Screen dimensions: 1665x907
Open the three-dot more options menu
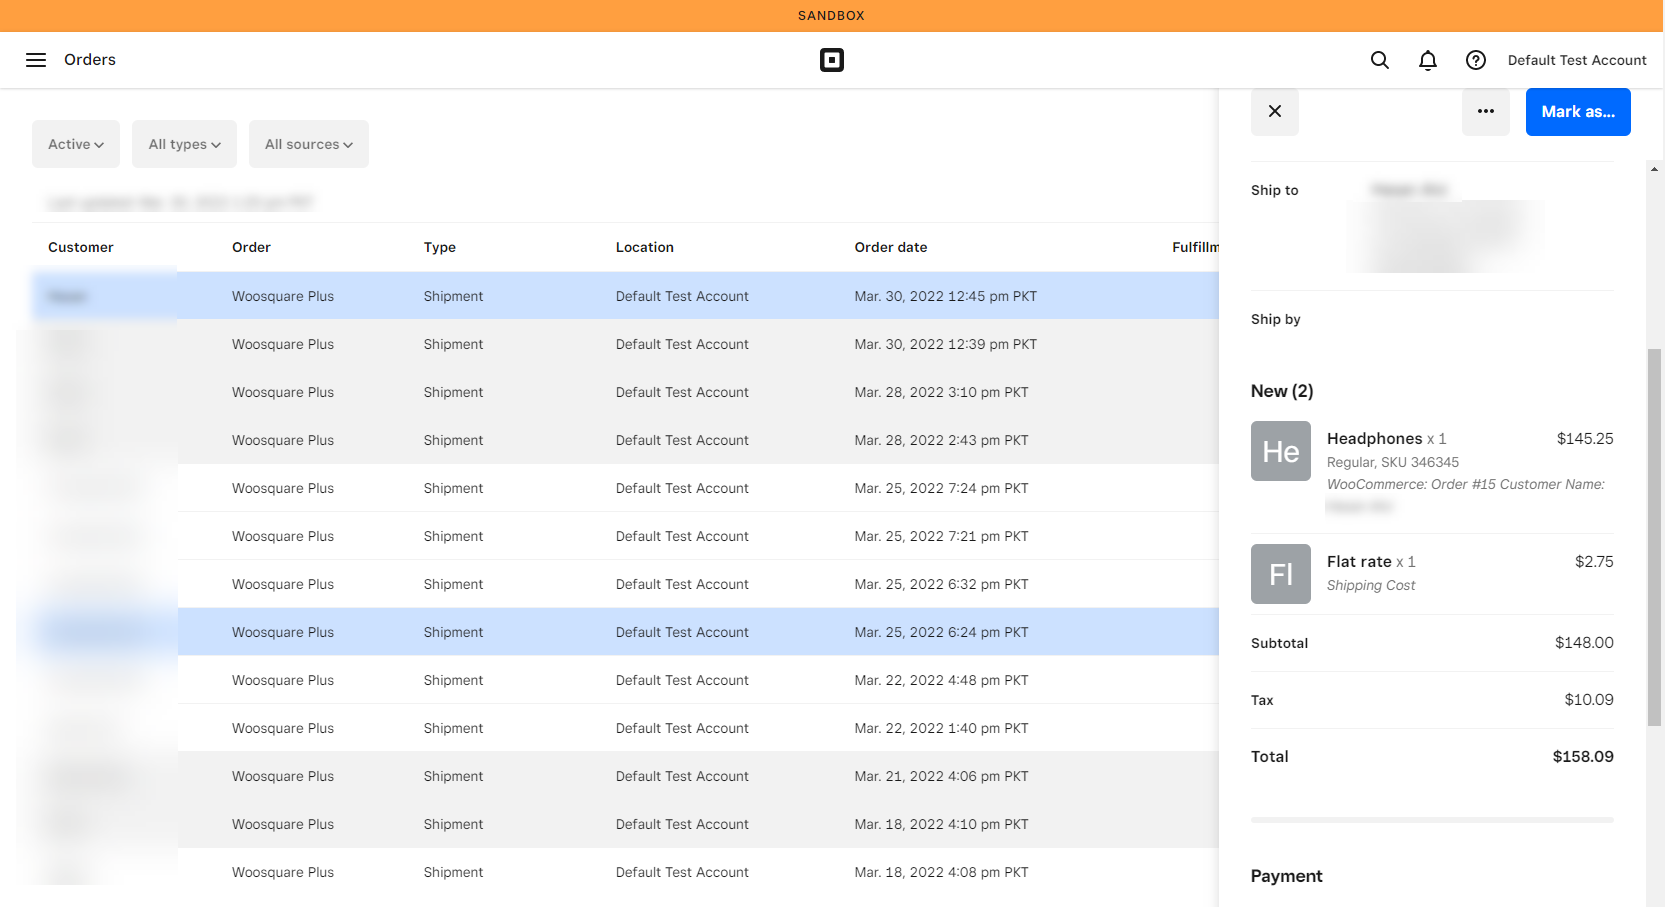(1486, 111)
